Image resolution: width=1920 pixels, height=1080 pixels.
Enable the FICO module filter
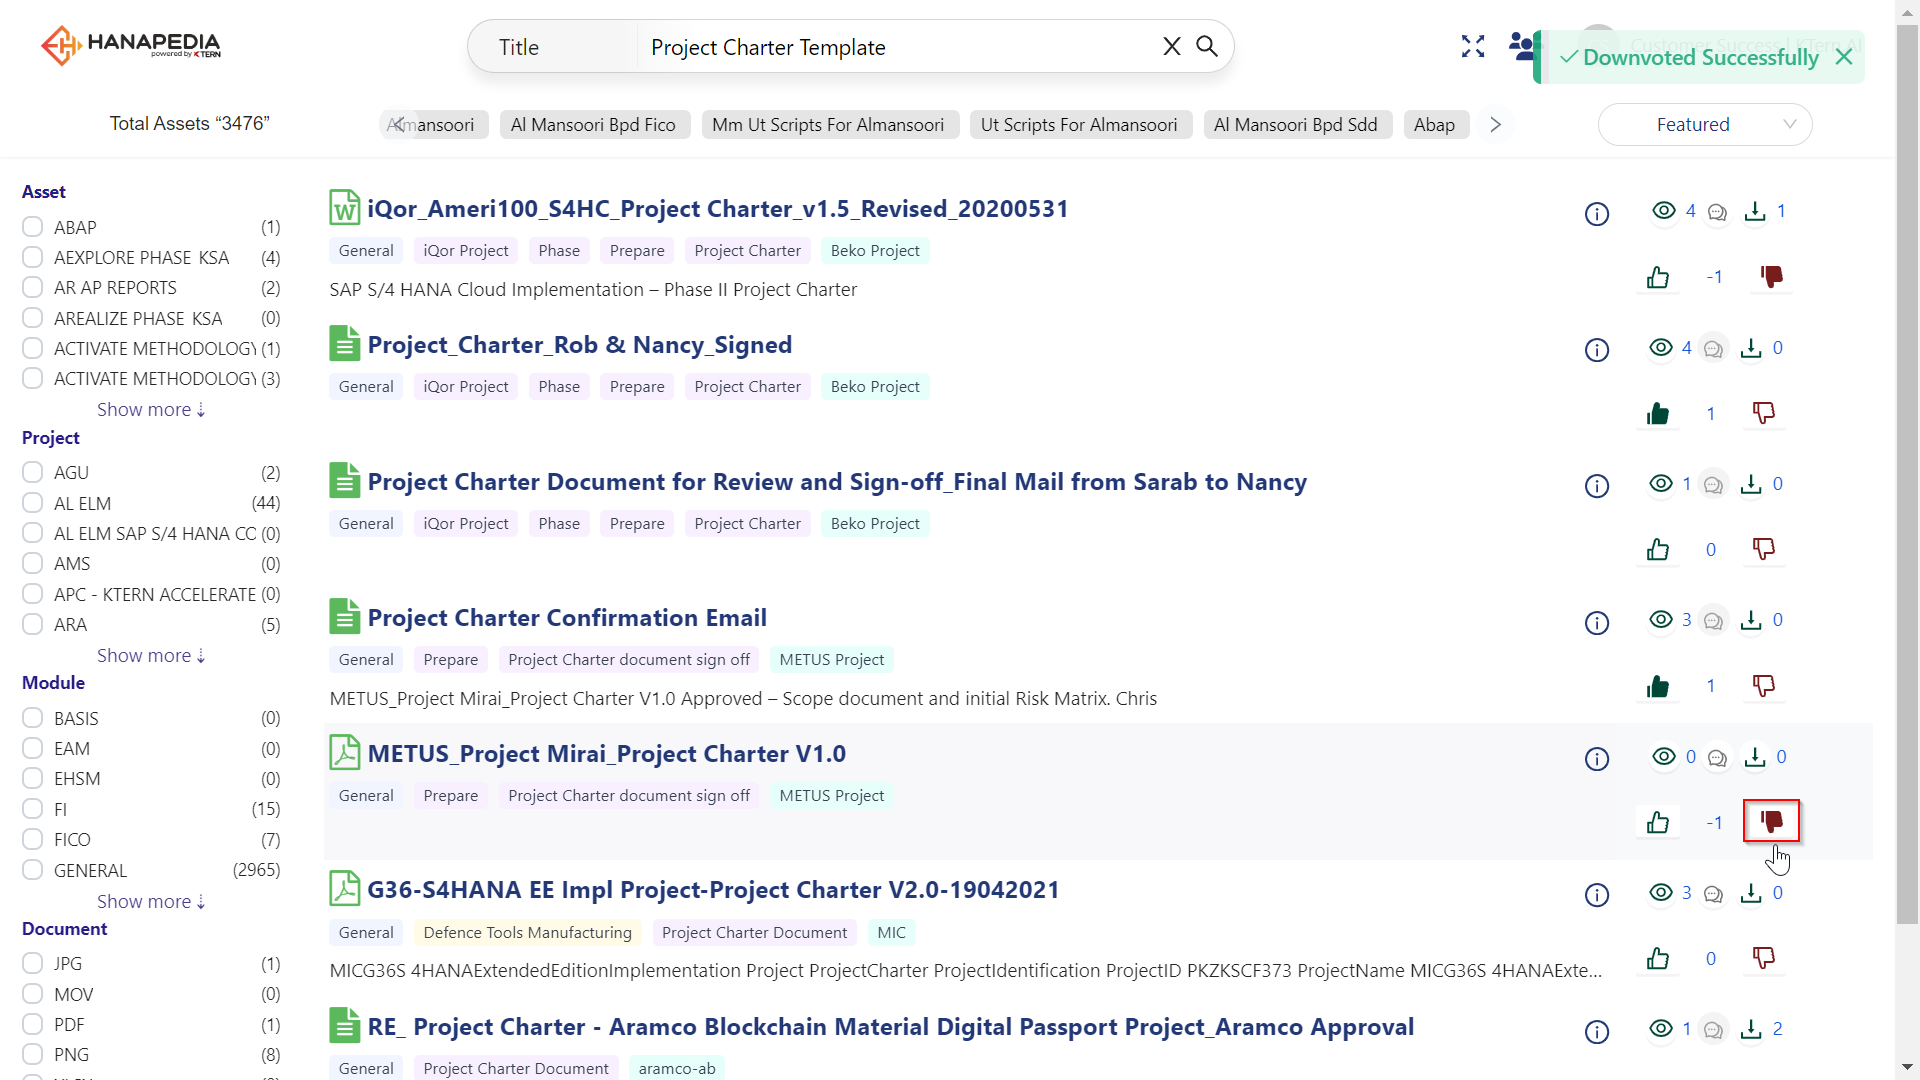click(33, 839)
